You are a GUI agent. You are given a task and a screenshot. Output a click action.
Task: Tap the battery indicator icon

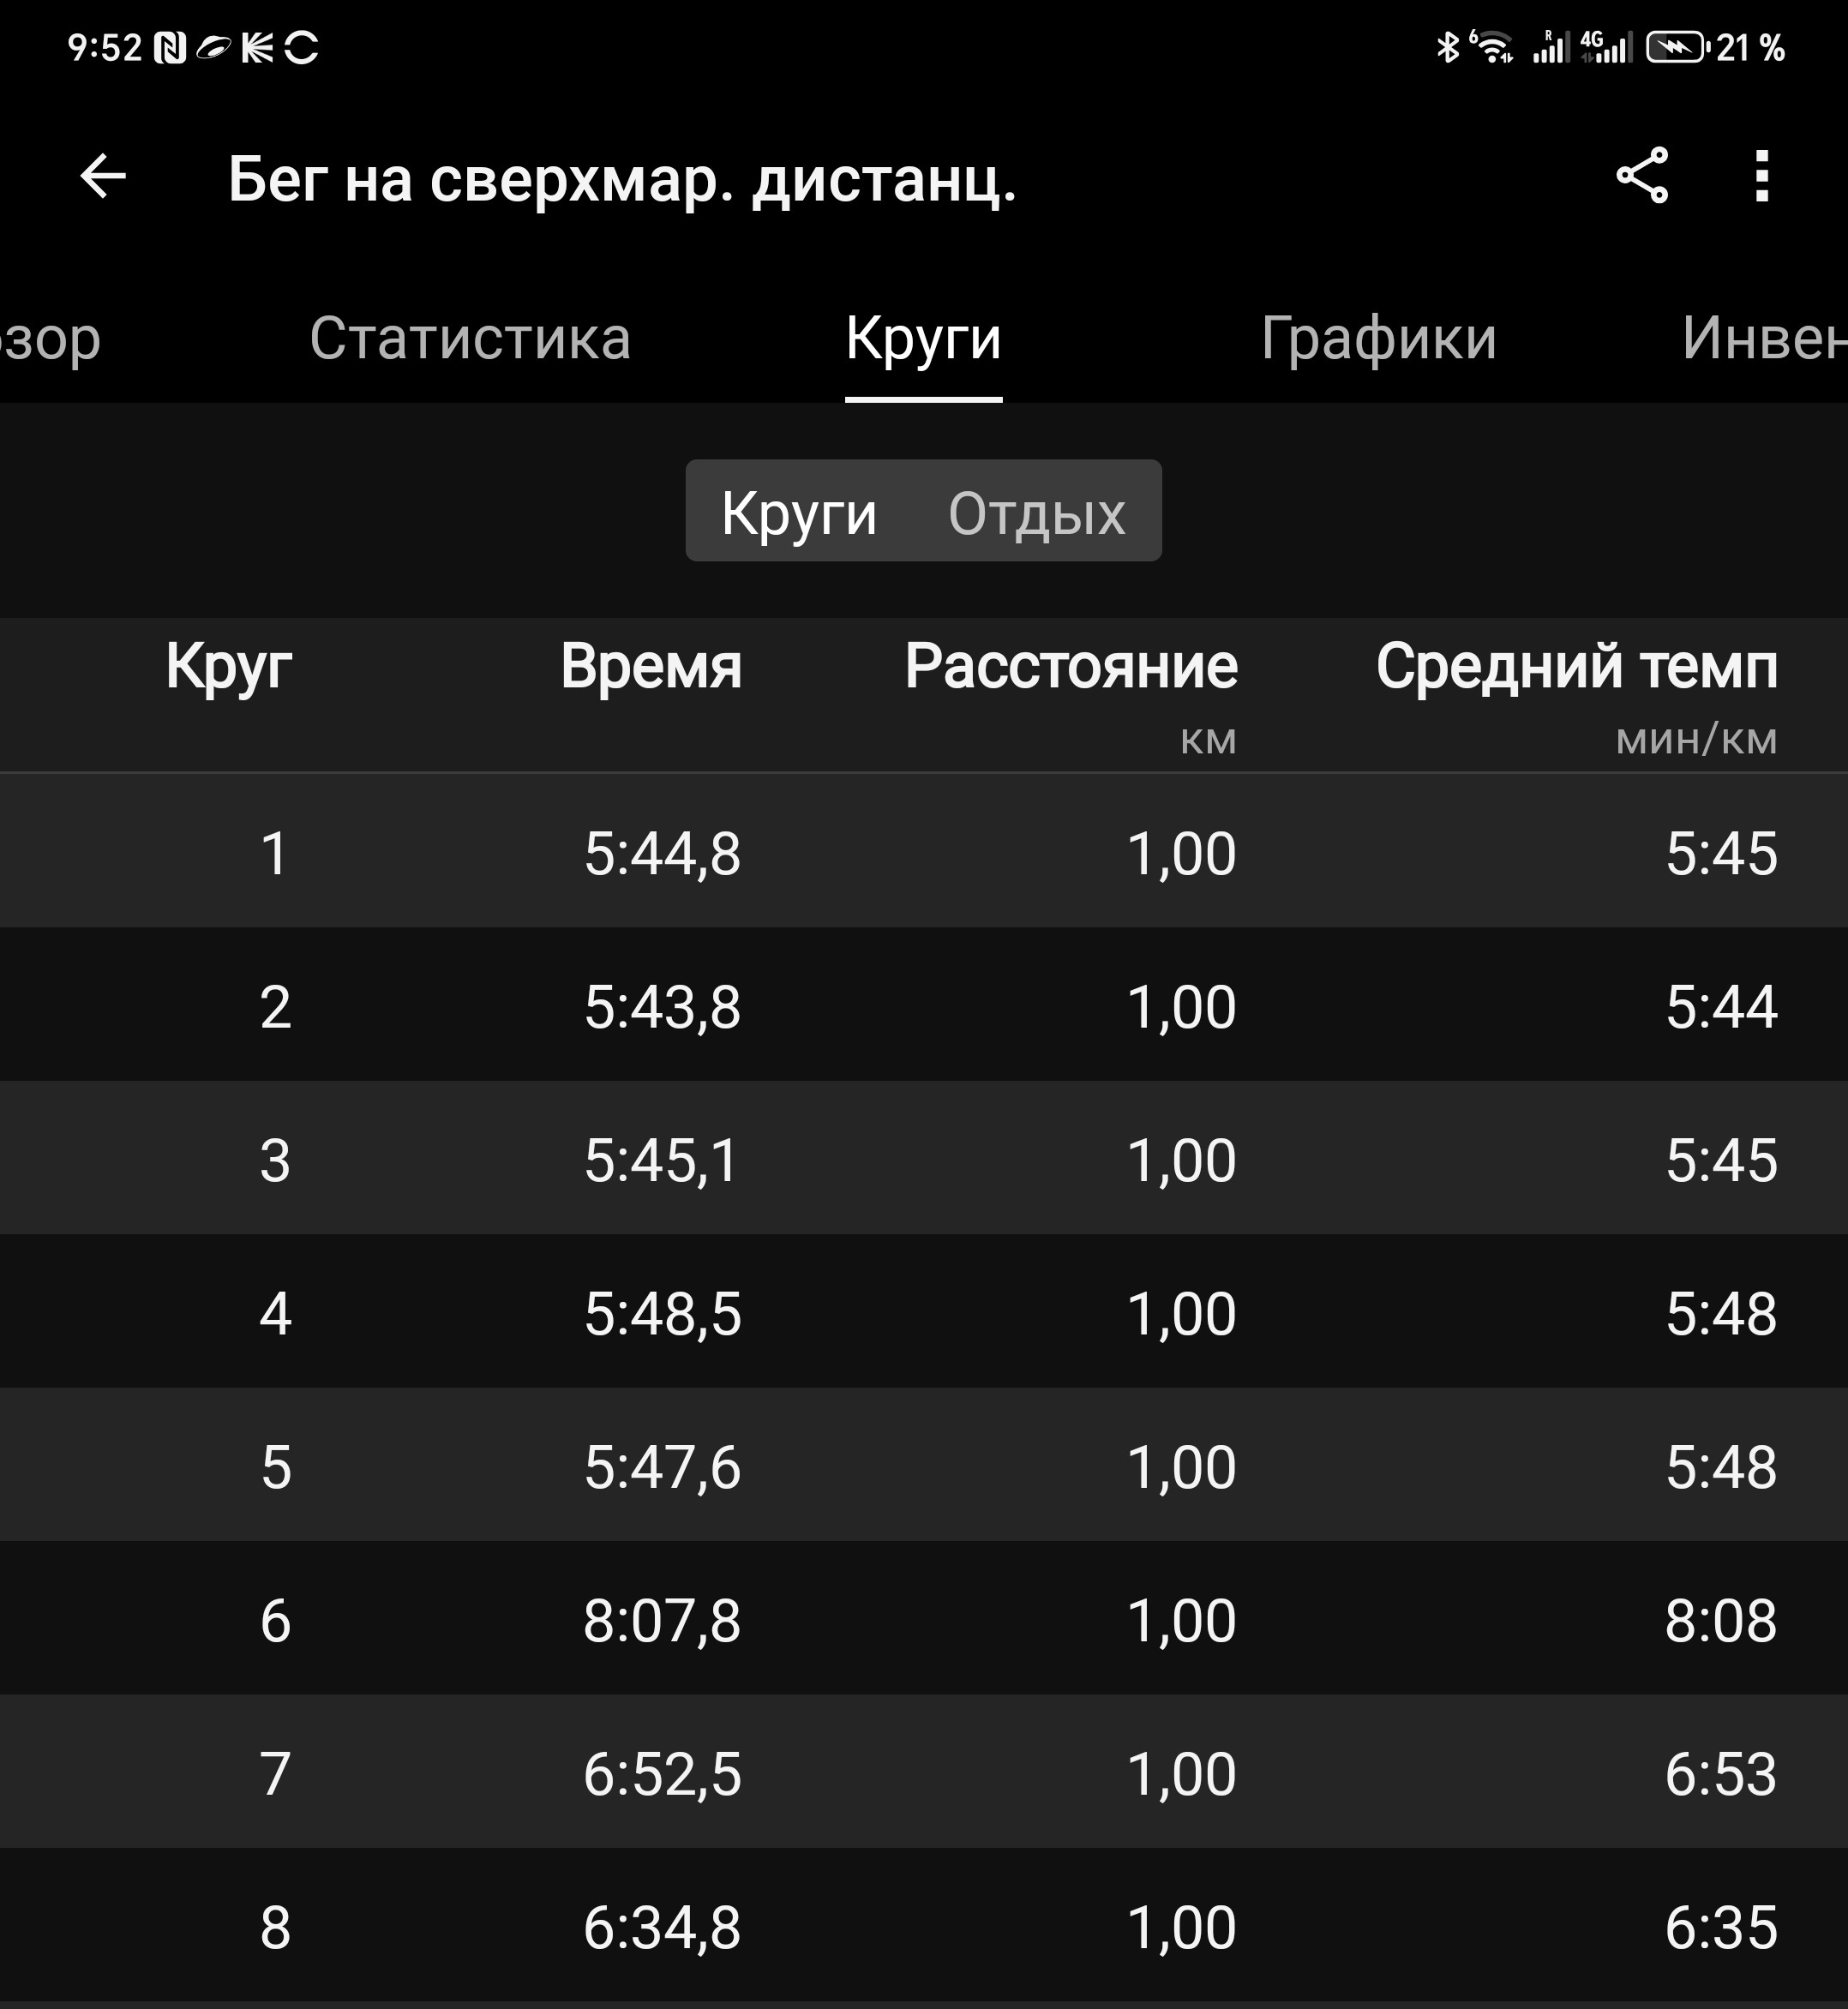point(1677,47)
